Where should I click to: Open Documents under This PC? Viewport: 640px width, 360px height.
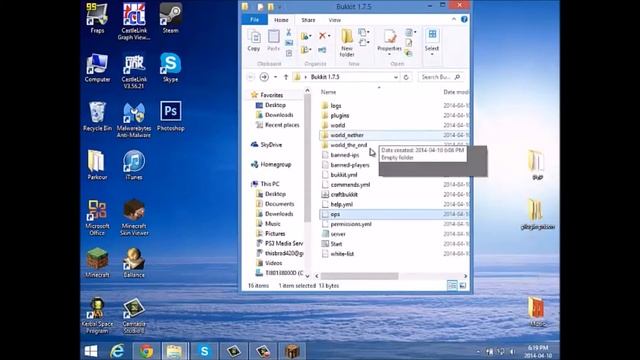point(280,204)
